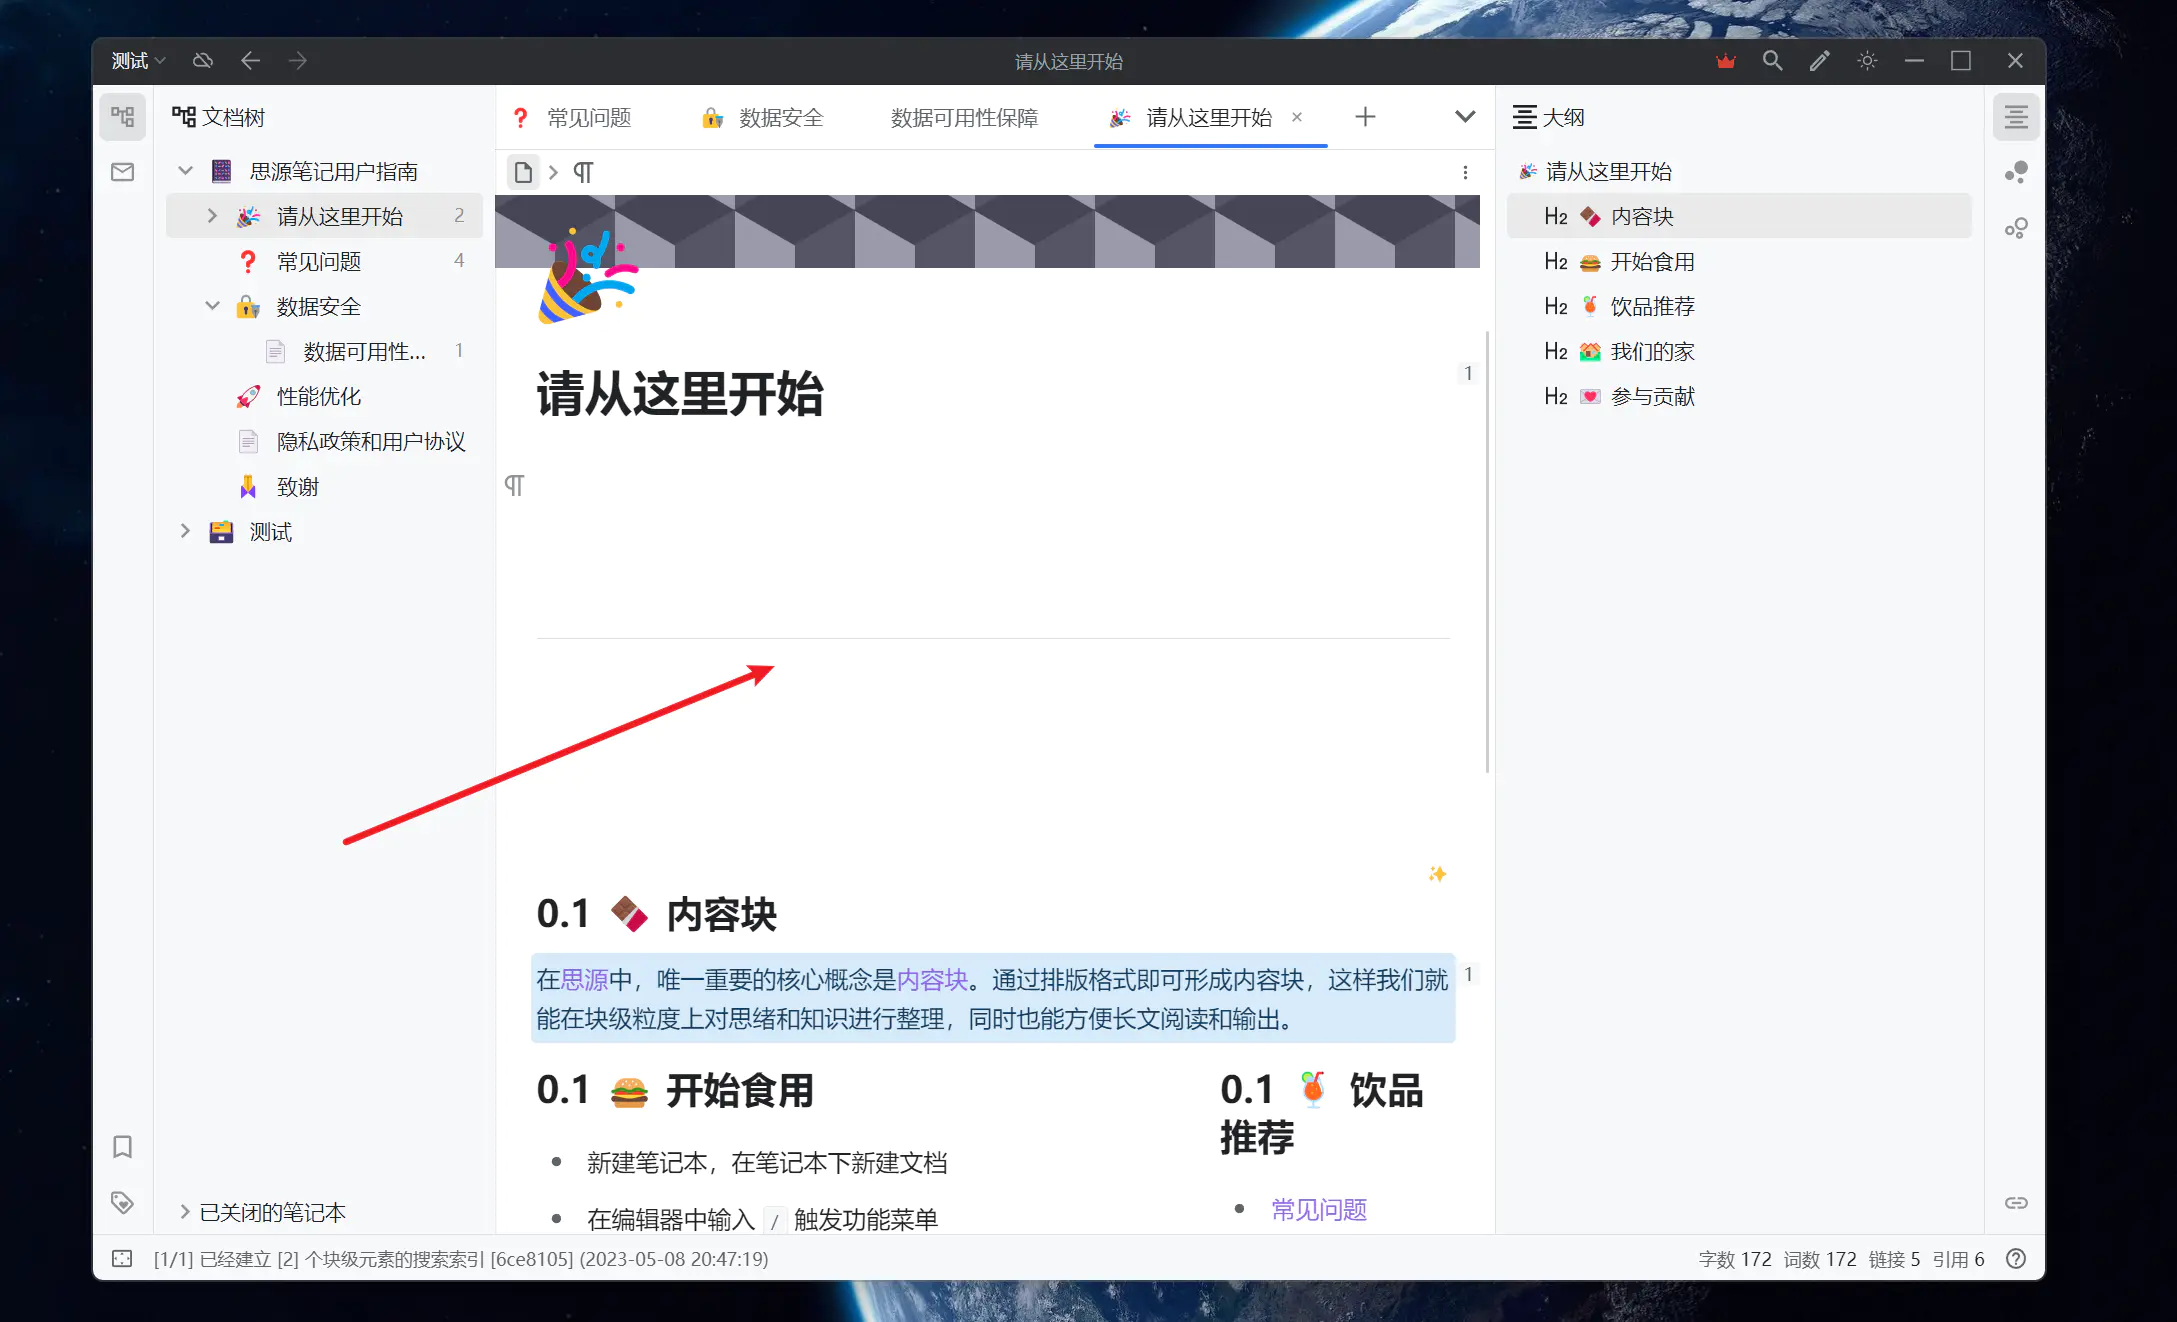This screenshot has width=2177, height=1322.
Task: Open the tab list dropdown chevron
Action: 1465,117
